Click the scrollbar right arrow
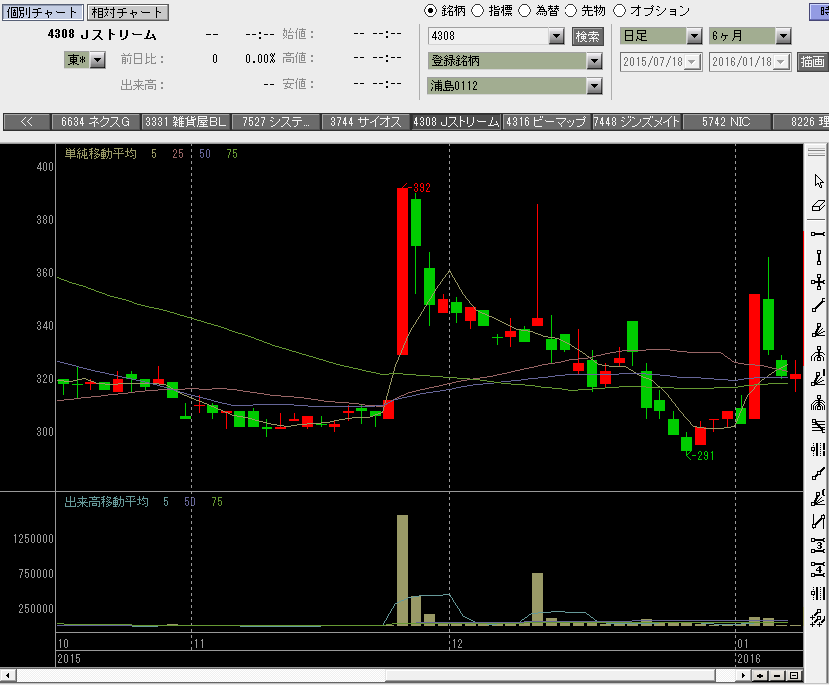The height and width of the screenshot is (685, 829). point(744,675)
